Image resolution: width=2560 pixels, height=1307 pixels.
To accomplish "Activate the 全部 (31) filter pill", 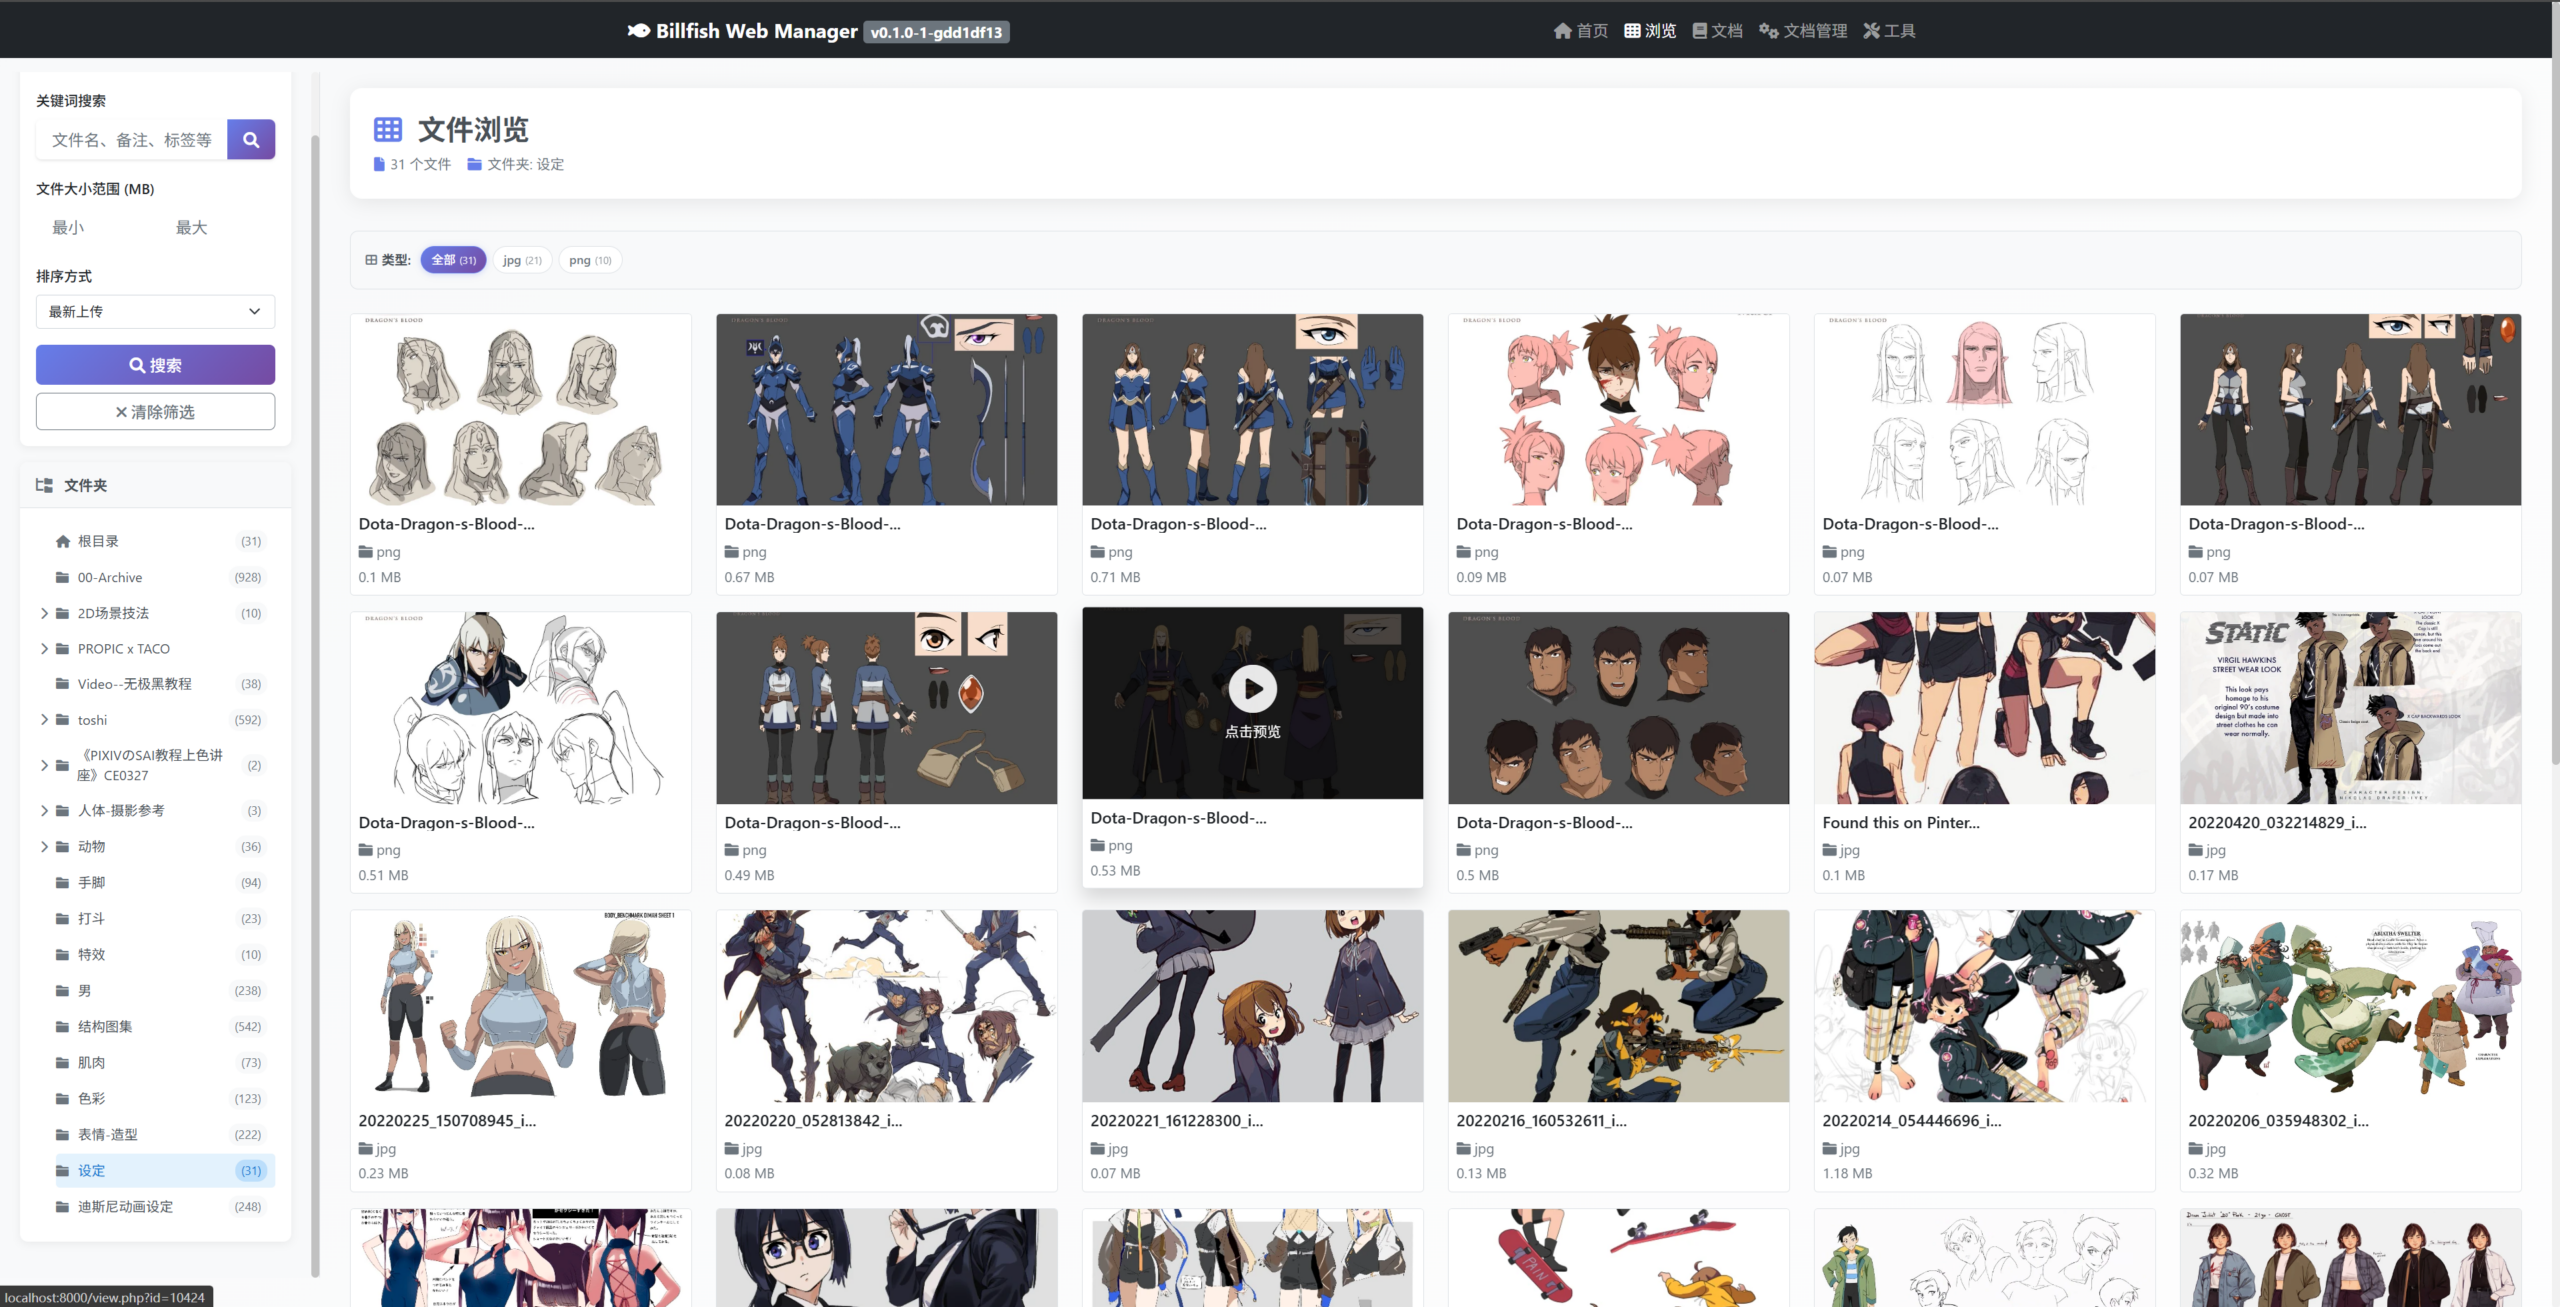I will [x=453, y=259].
